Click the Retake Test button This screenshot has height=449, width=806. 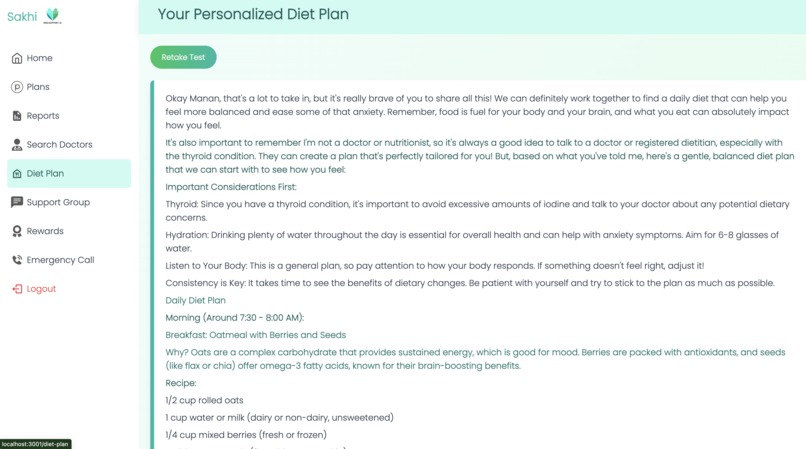point(183,57)
